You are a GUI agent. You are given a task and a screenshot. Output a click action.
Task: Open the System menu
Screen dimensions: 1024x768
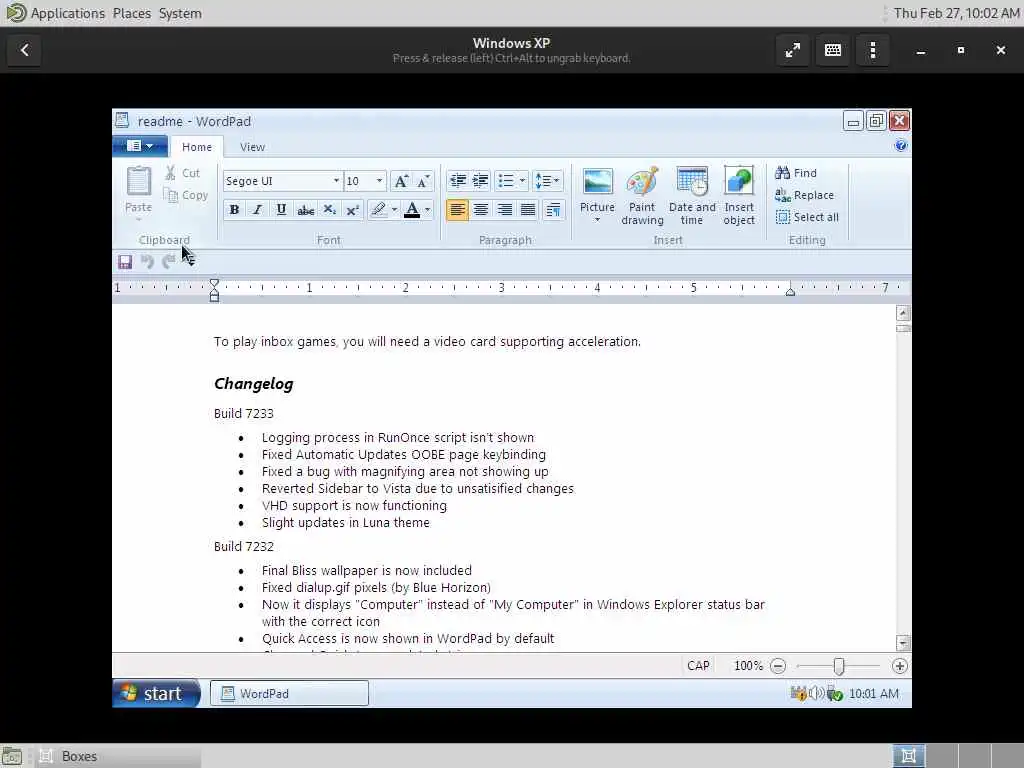pyautogui.click(x=180, y=13)
